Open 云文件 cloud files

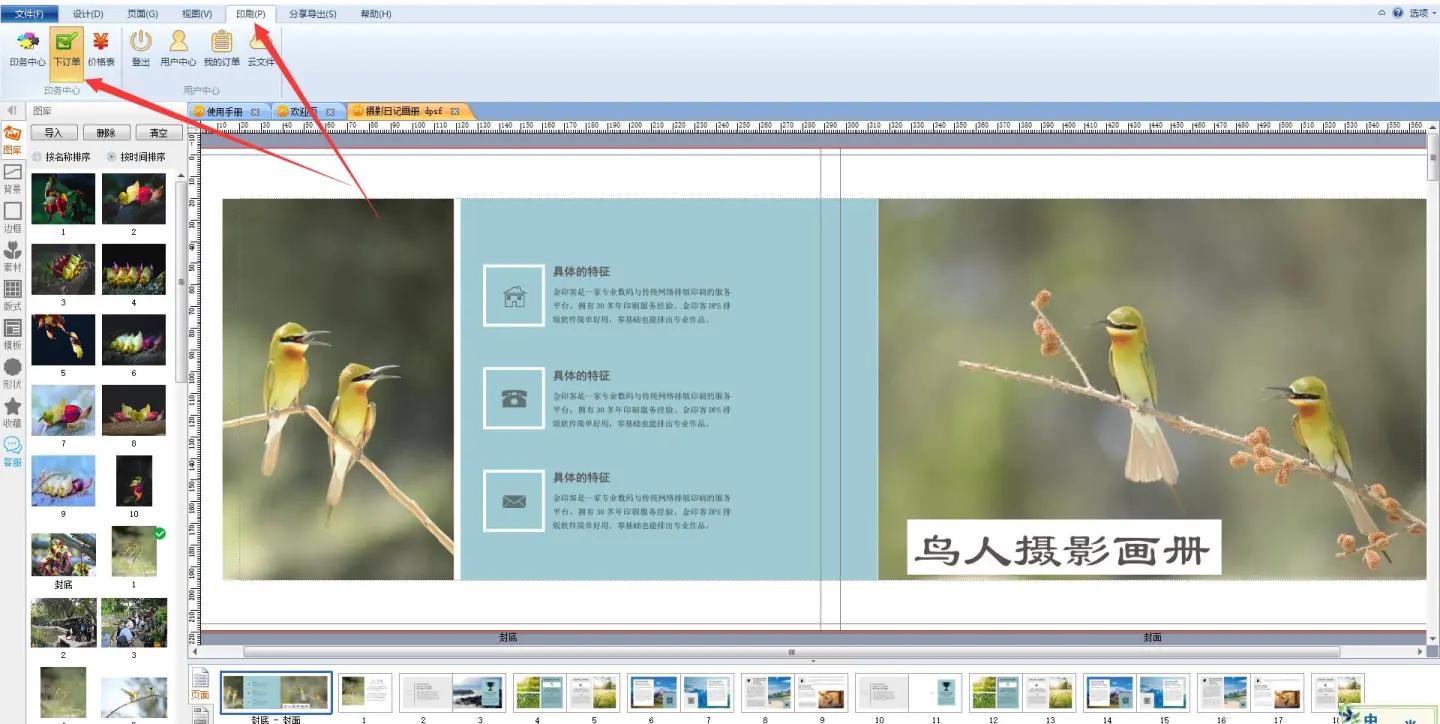click(x=261, y=48)
